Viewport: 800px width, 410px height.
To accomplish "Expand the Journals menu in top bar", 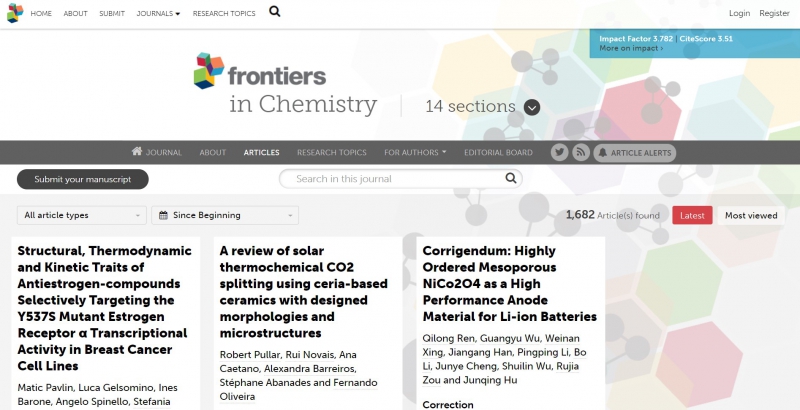I will [158, 13].
